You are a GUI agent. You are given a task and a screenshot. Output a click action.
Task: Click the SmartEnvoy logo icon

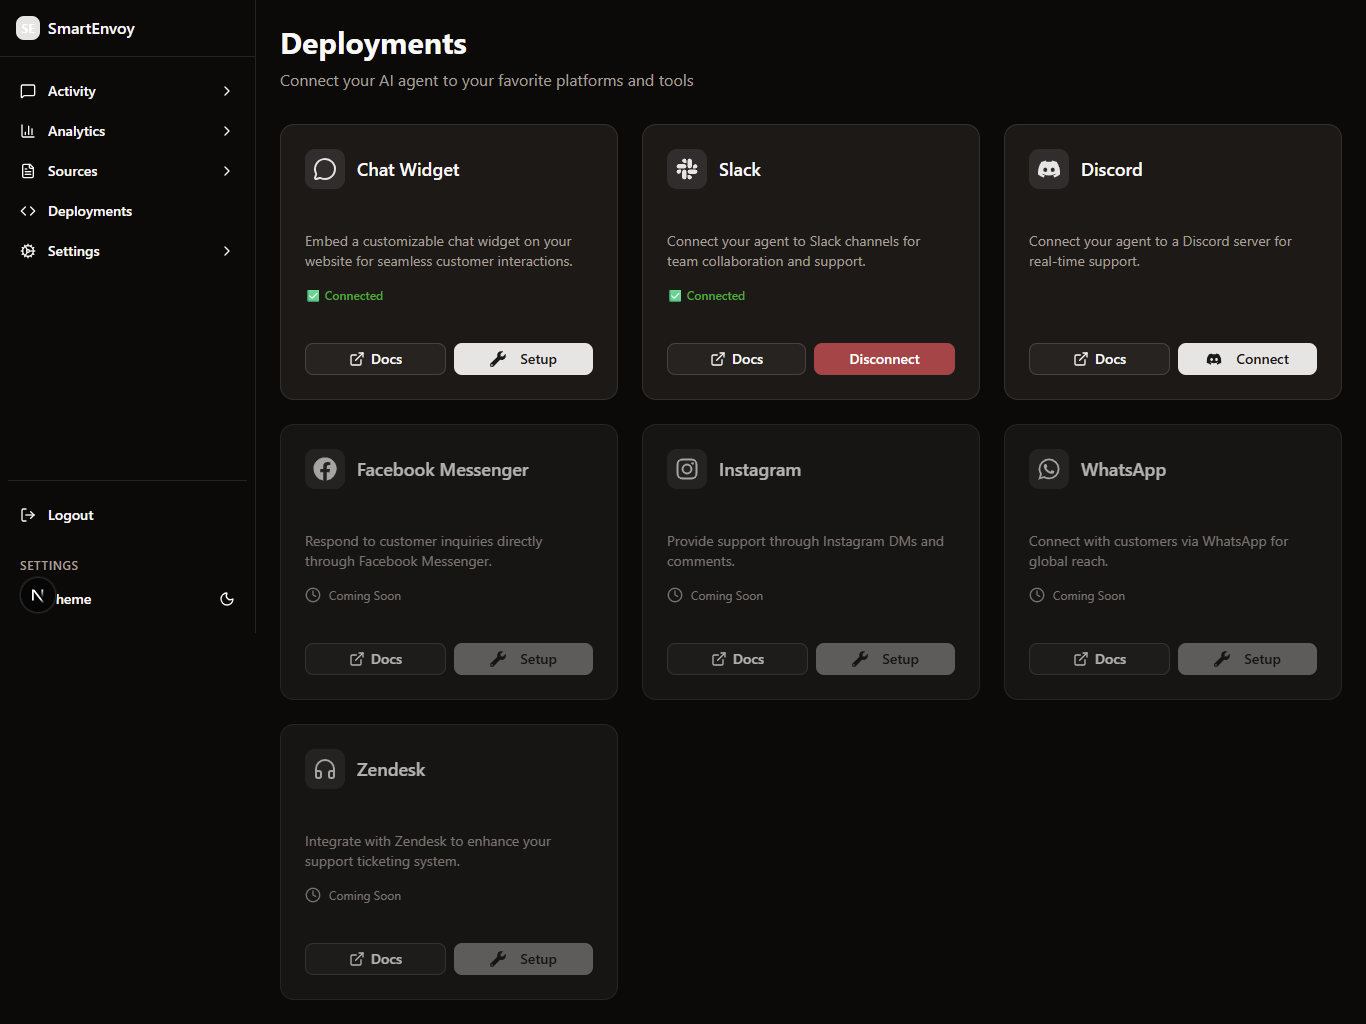click(x=28, y=28)
